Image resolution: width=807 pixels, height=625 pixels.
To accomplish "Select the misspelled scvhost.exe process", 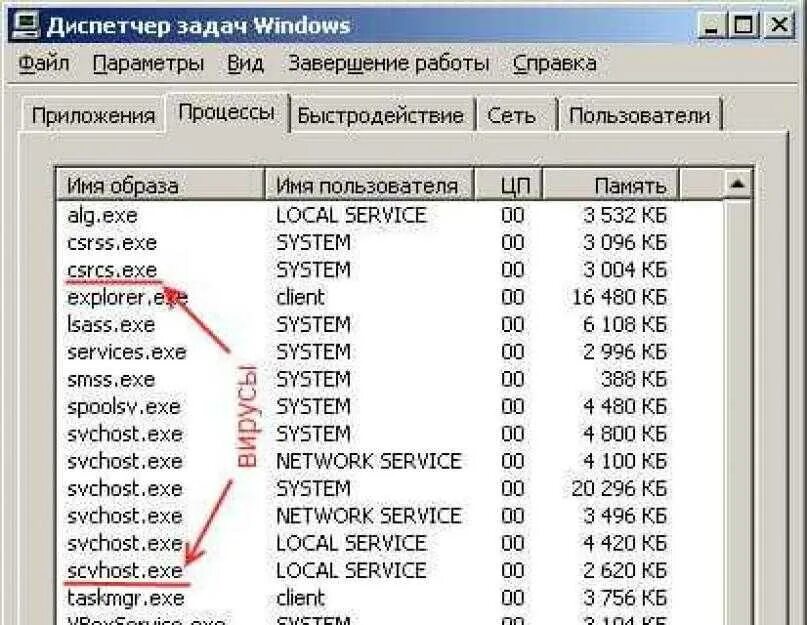I will pos(125,570).
